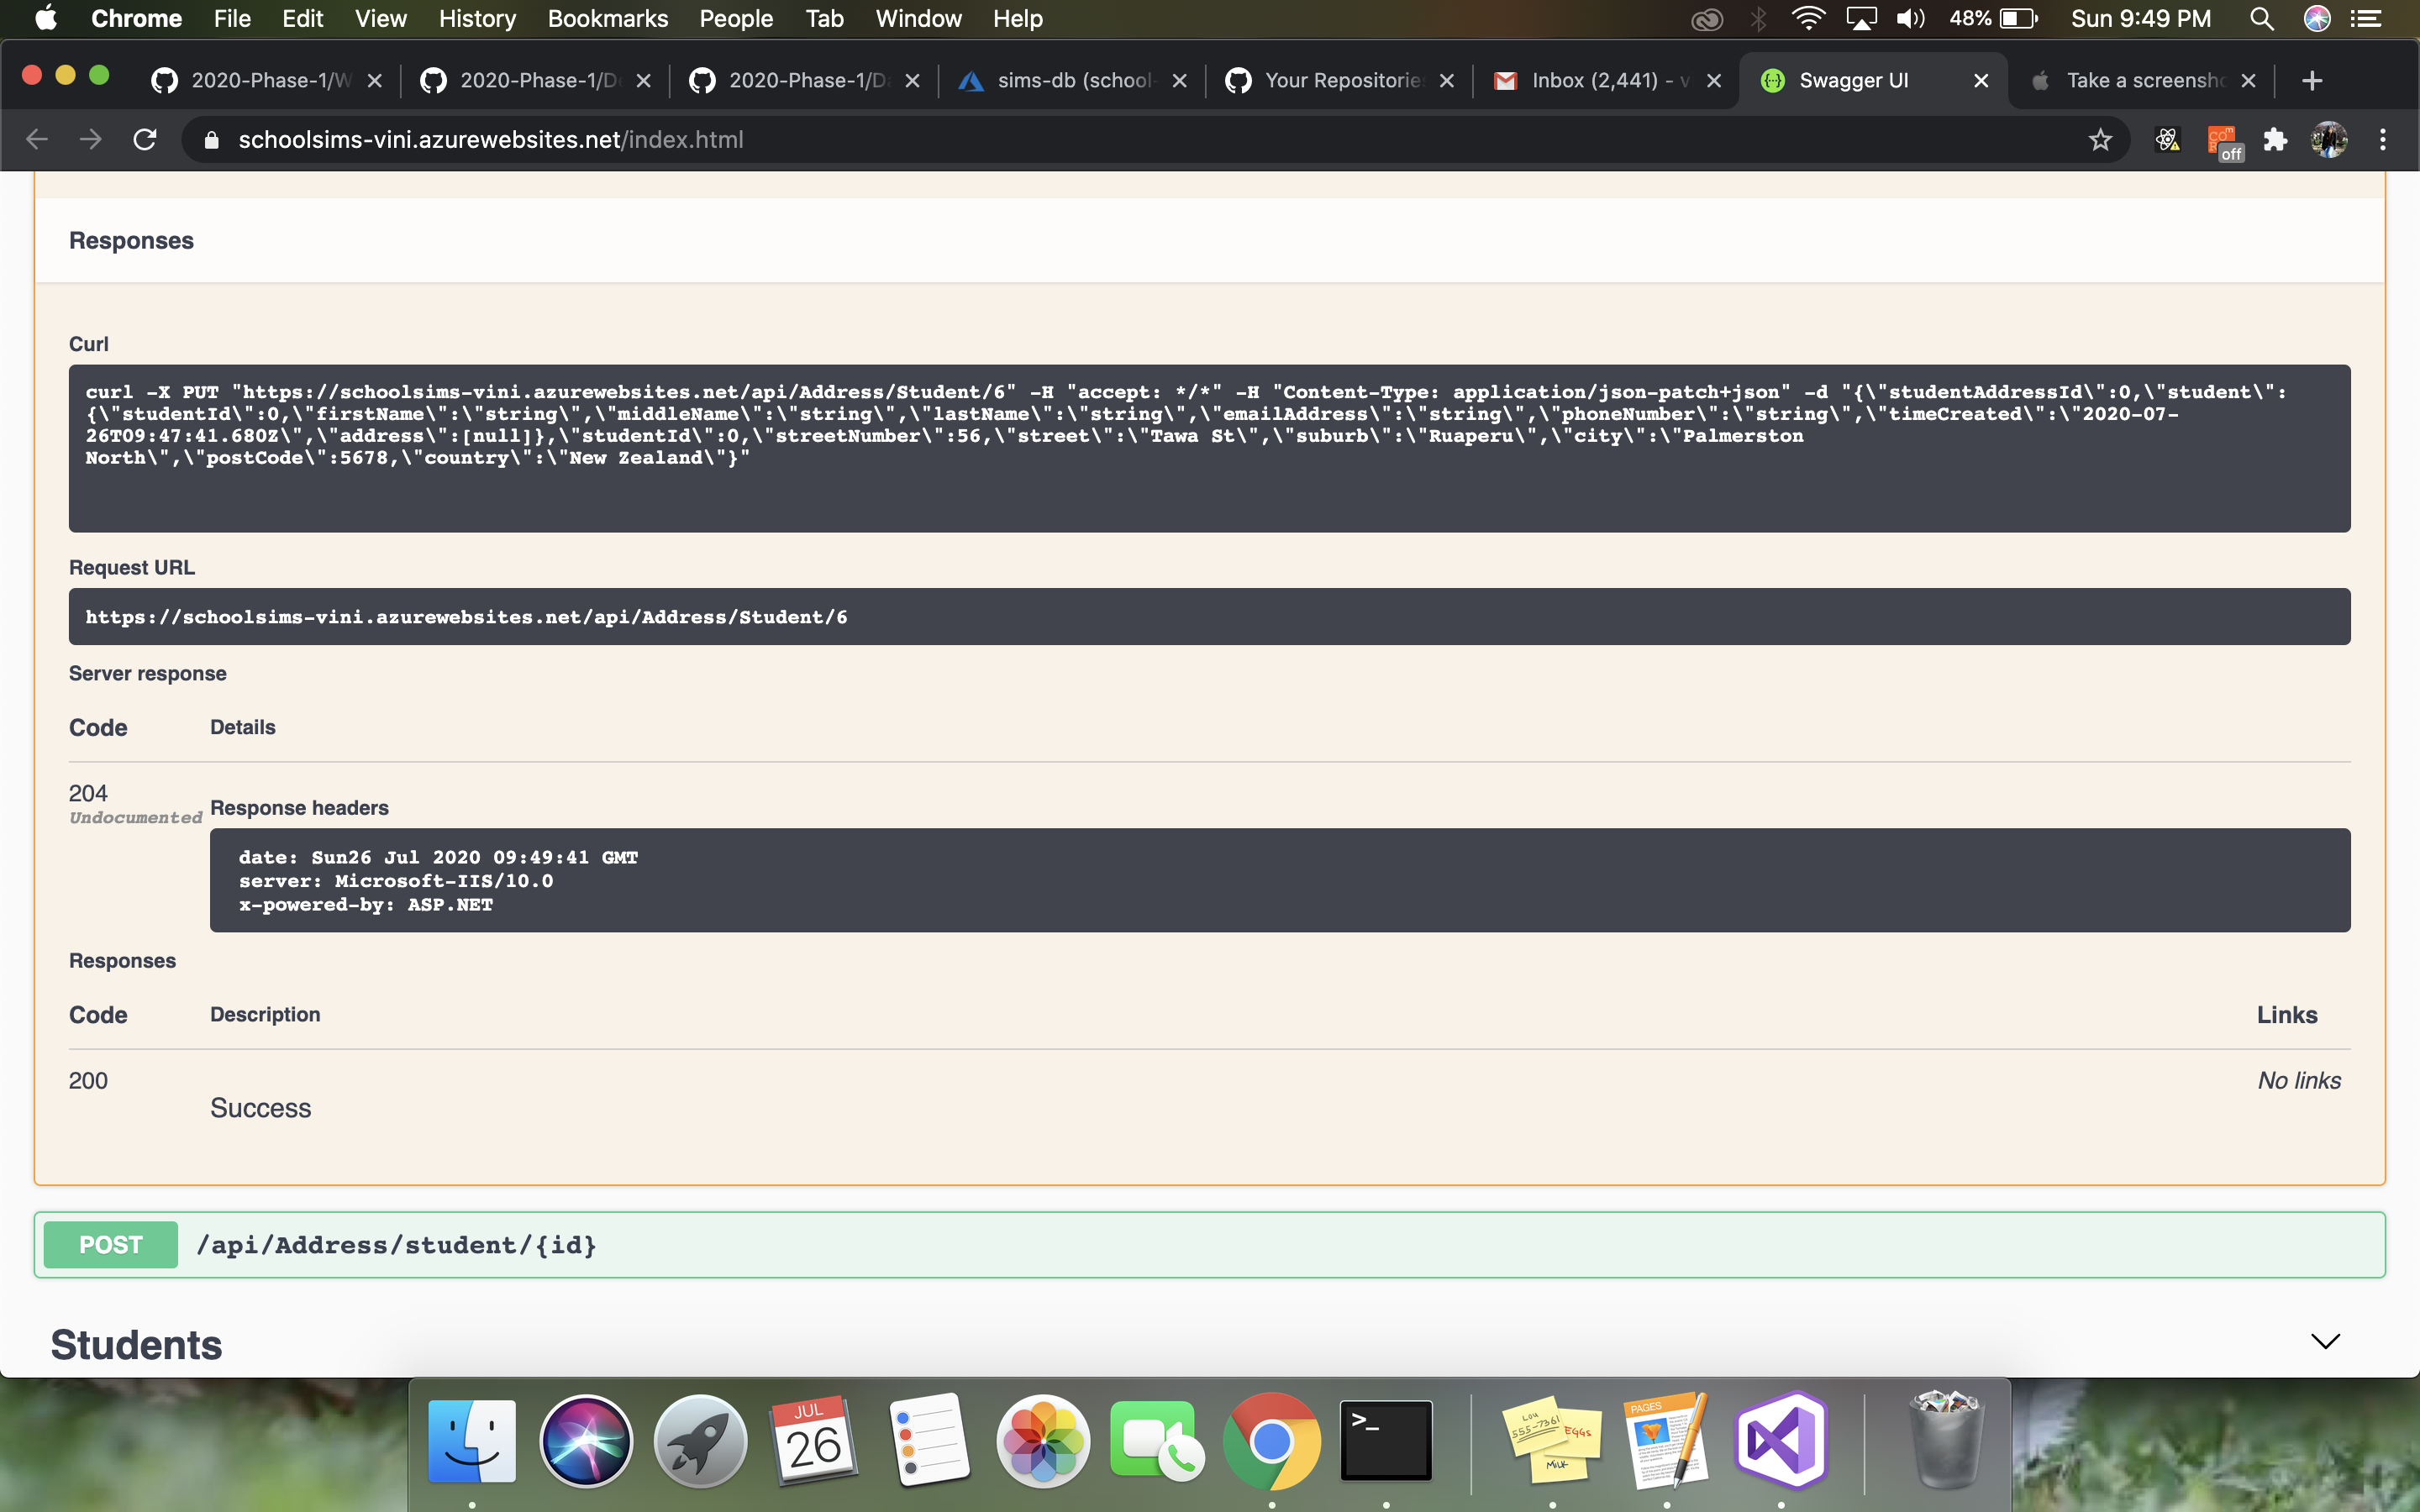Open Stickies from the dock
This screenshot has width=2420, height=1512.
(x=1553, y=1441)
